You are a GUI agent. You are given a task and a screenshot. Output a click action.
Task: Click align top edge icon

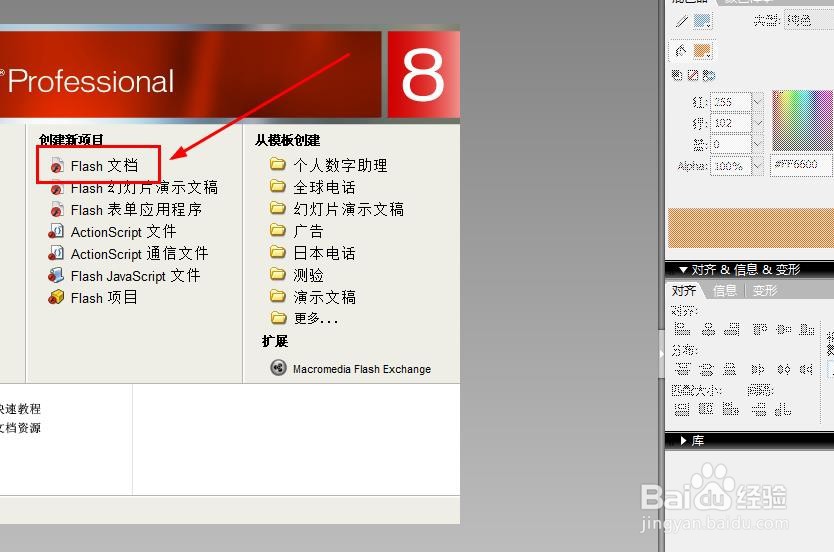[760, 329]
